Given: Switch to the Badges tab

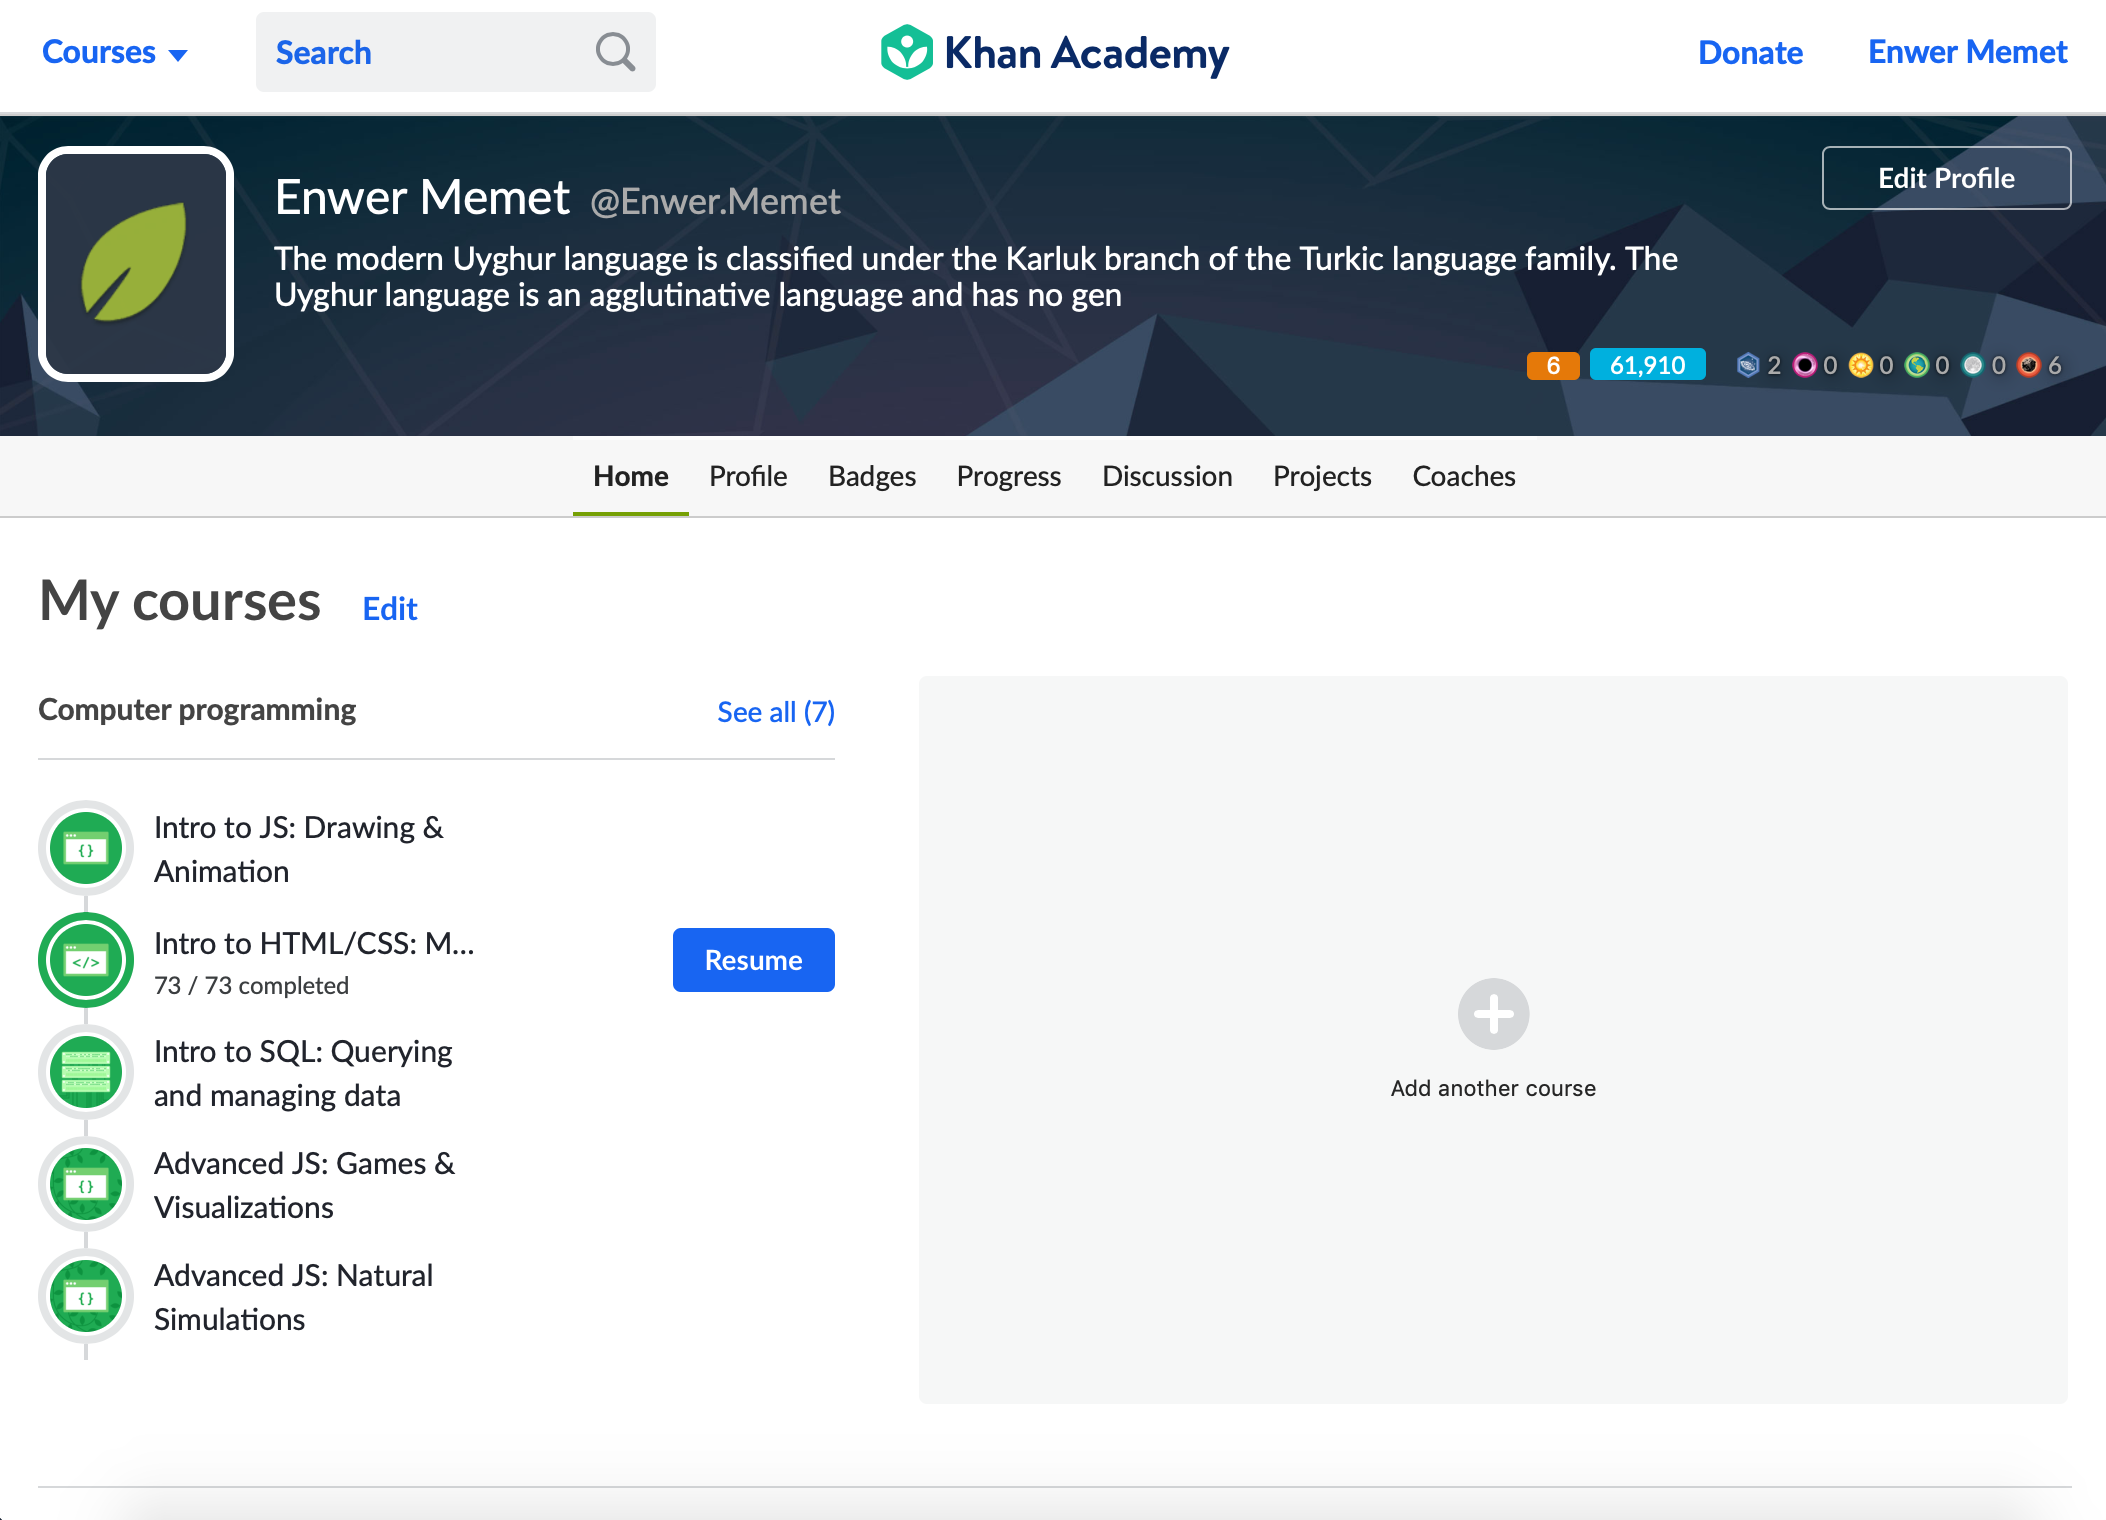Looking at the screenshot, I should tap(872, 476).
